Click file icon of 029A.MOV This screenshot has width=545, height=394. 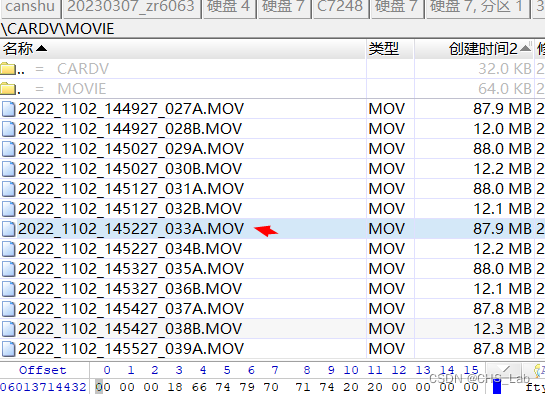[8, 149]
